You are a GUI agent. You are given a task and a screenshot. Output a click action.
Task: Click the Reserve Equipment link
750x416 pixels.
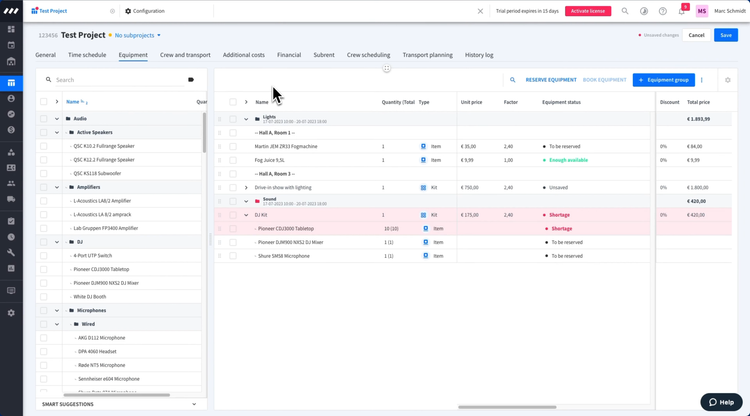[x=551, y=80]
